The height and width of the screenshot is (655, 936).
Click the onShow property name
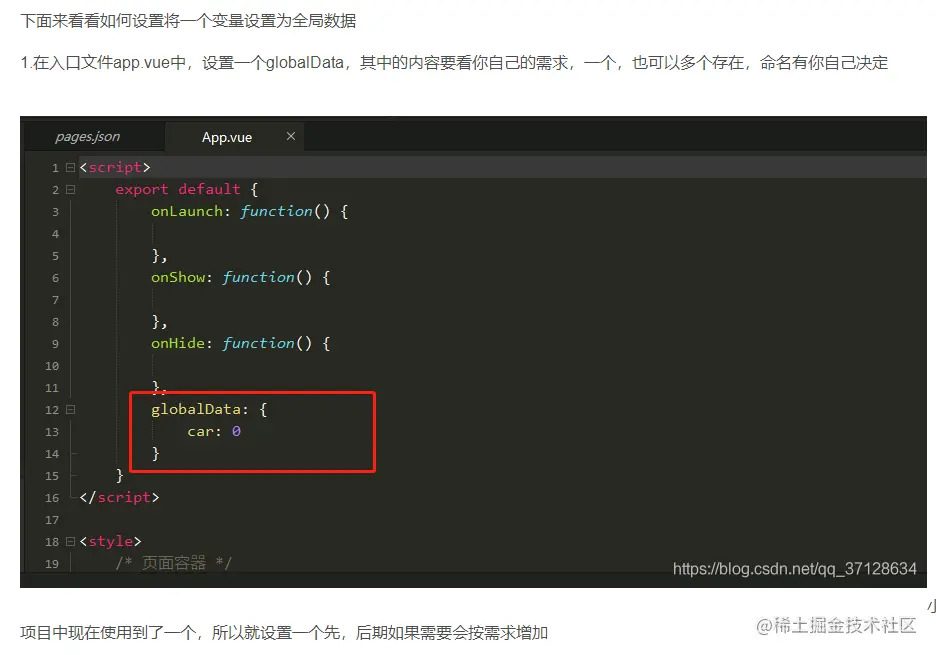177,278
